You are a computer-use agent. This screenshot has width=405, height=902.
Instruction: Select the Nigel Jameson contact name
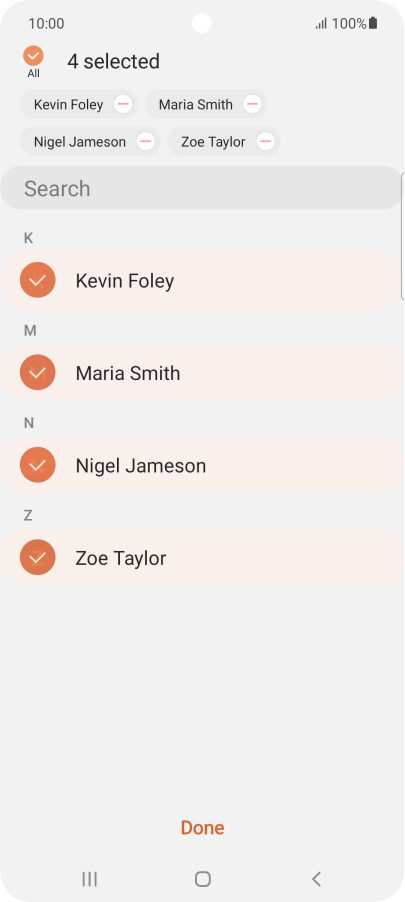(x=141, y=465)
